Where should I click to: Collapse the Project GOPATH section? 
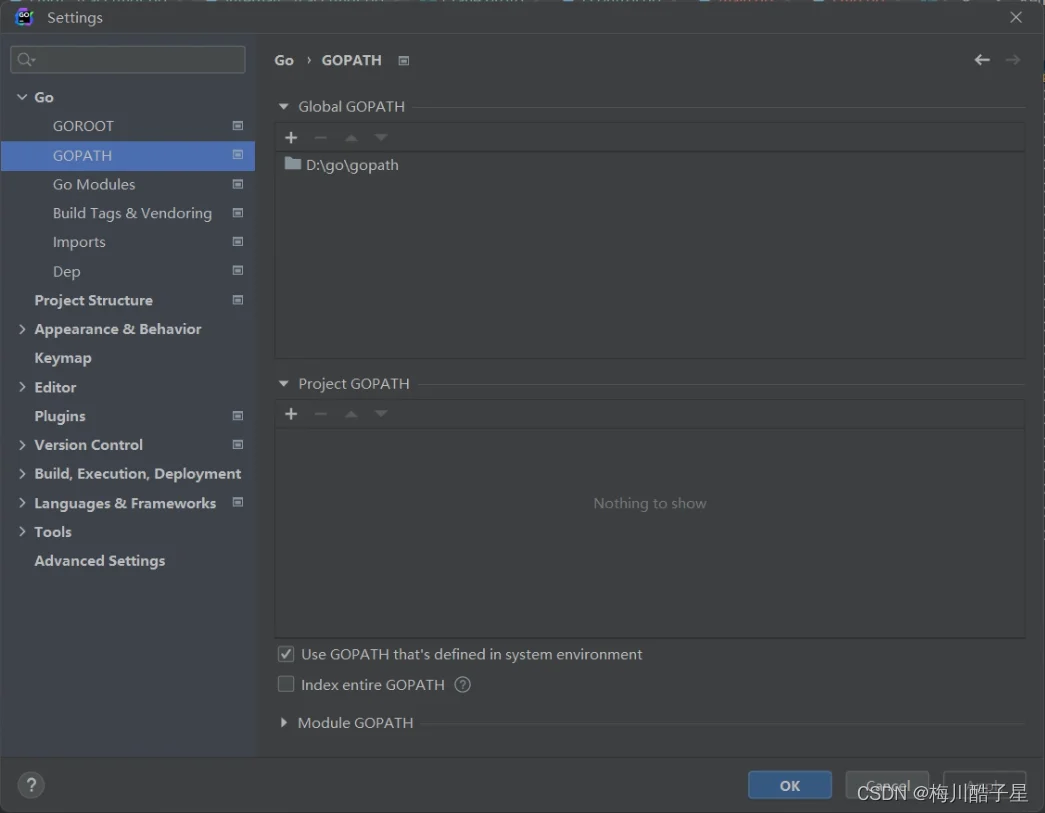(284, 384)
